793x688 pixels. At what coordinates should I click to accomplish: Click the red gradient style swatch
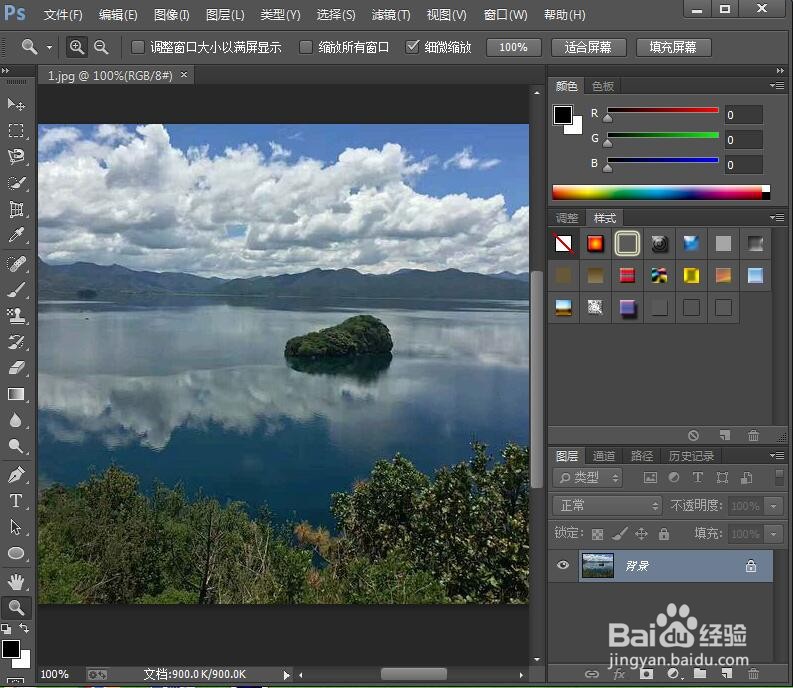point(595,243)
